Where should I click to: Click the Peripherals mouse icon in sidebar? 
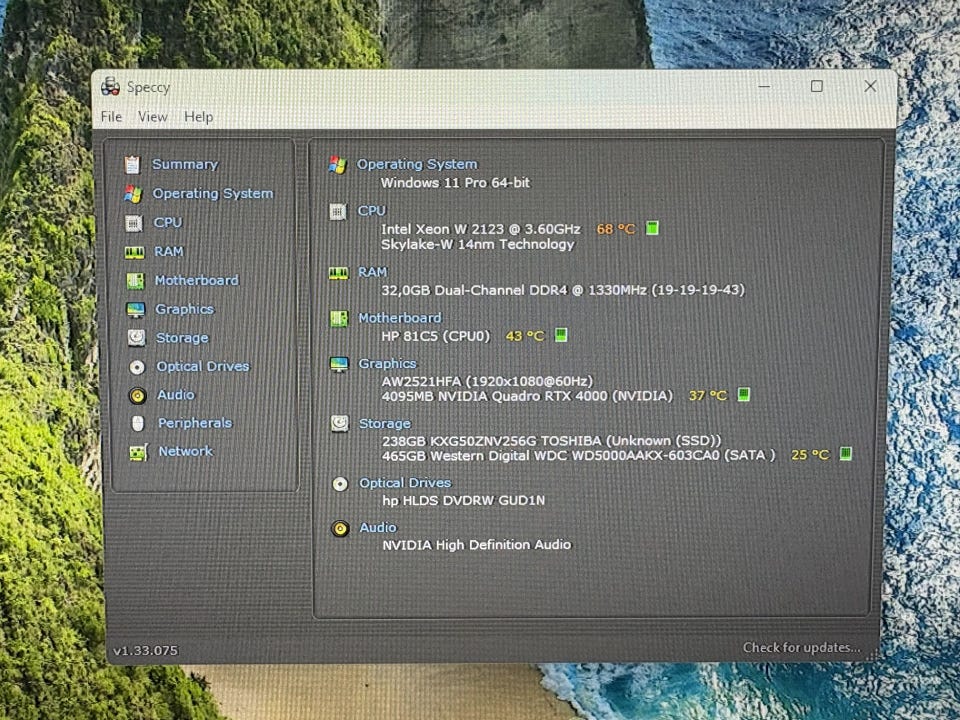(x=138, y=423)
